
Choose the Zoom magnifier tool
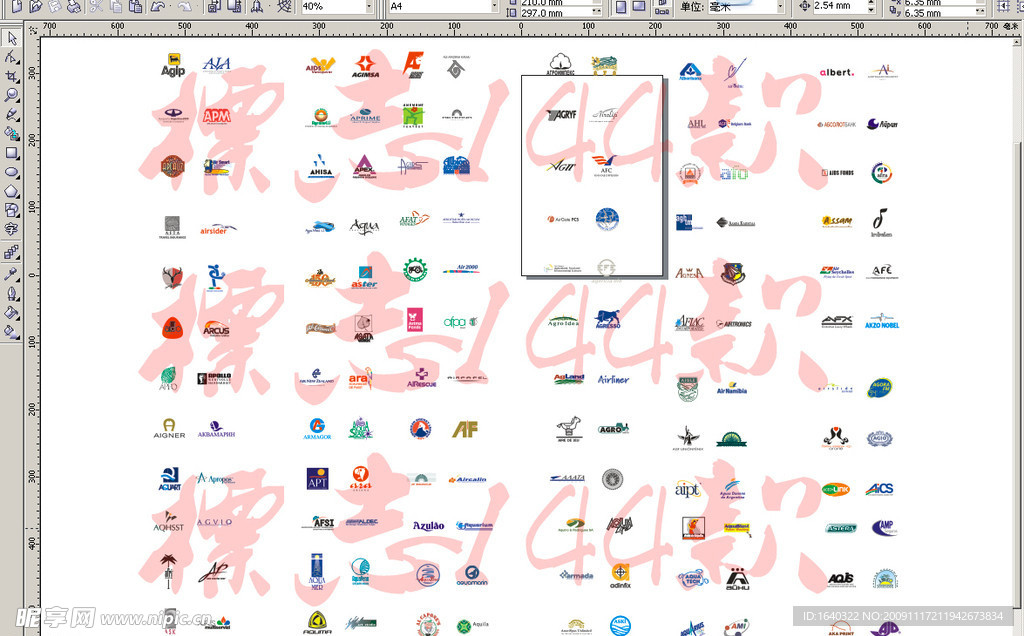click(x=12, y=95)
